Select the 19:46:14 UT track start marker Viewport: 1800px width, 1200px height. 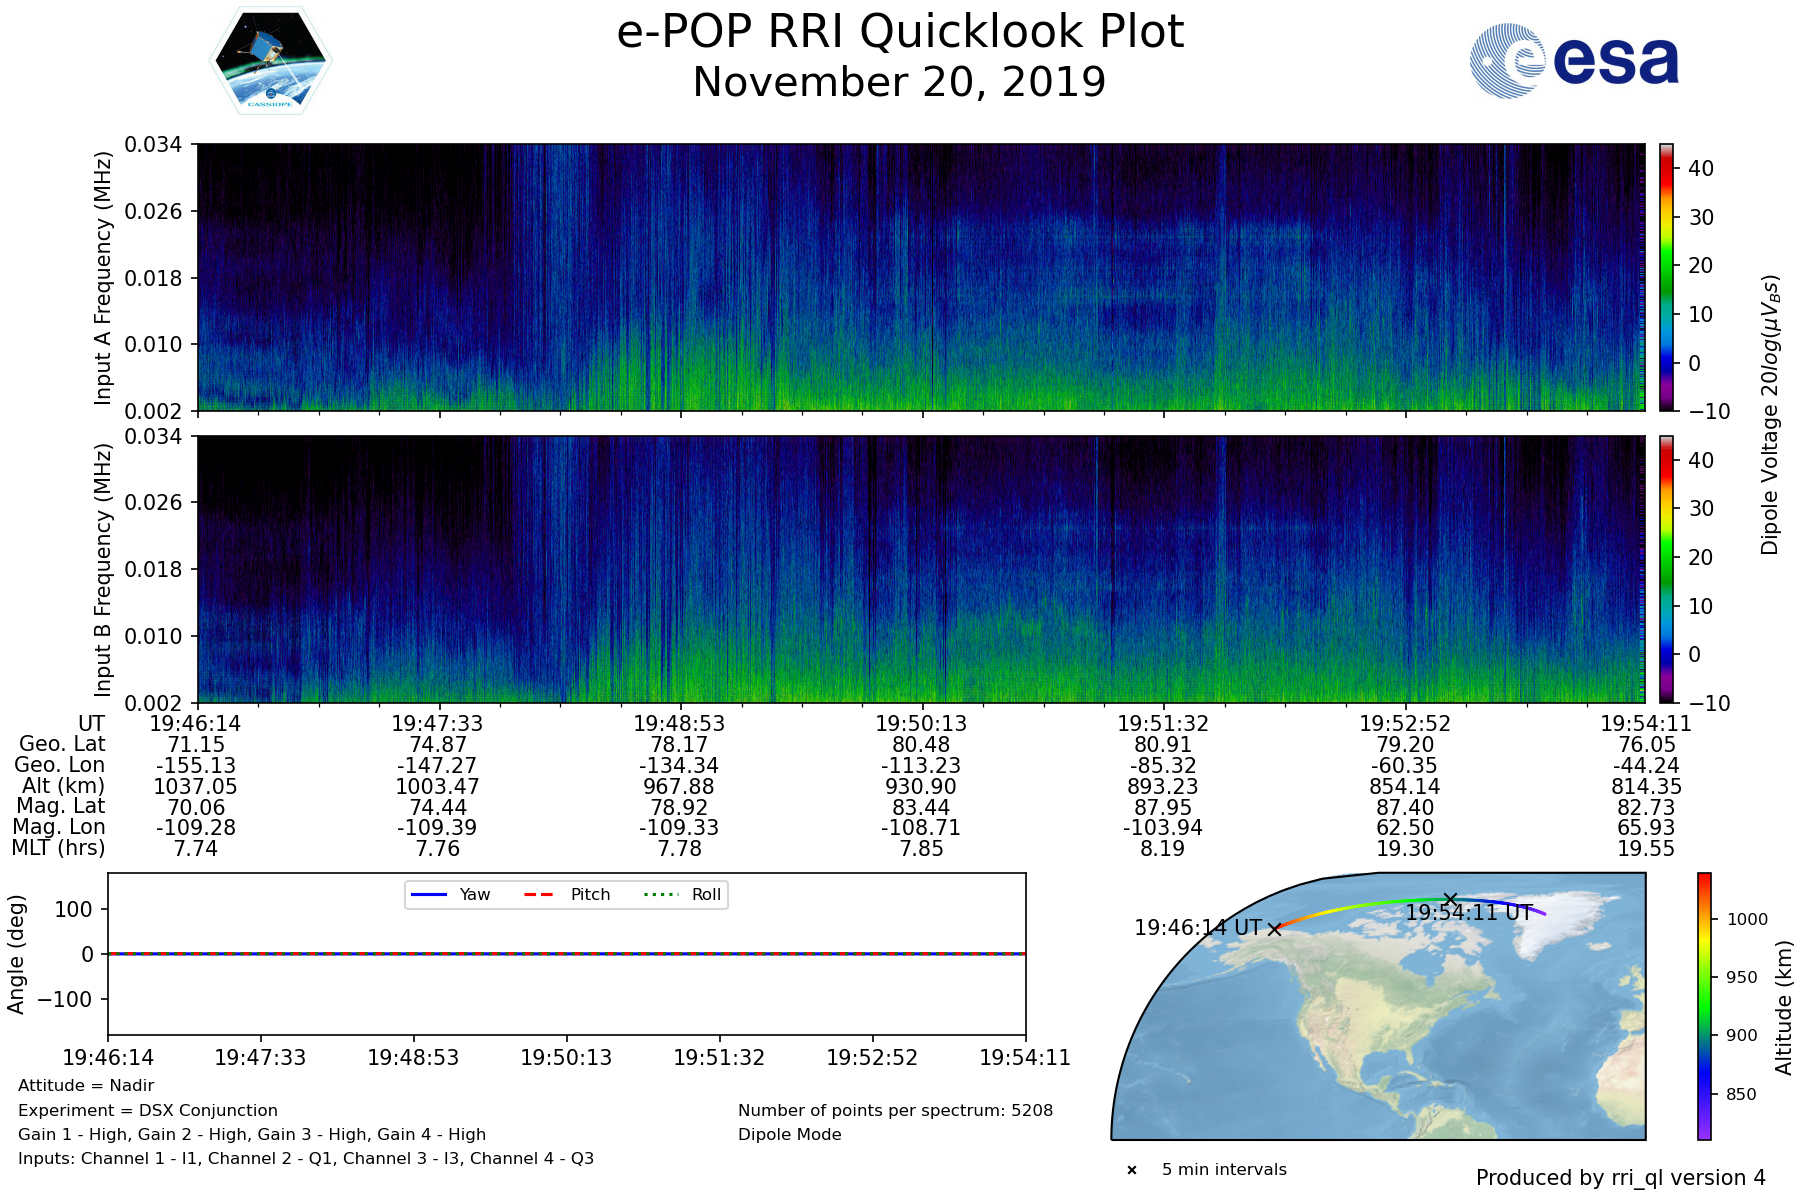(x=1274, y=929)
